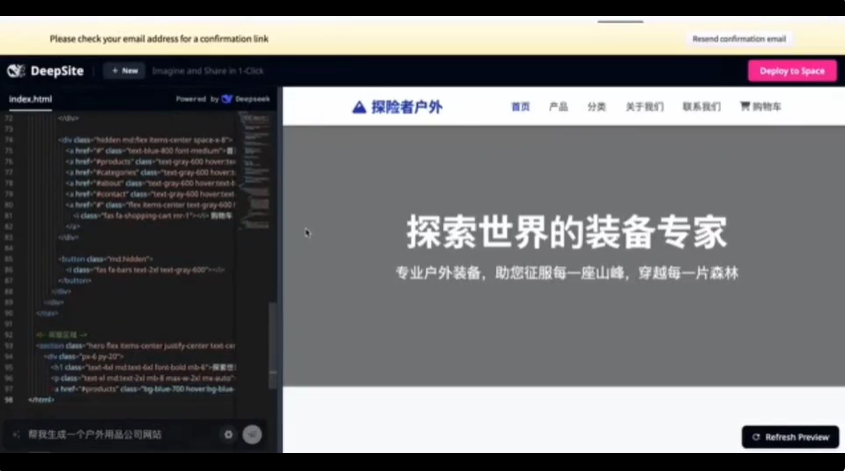Image resolution: width=845 pixels, height=471 pixels.
Task: Click the DeepSite logo icon
Action: tap(16, 71)
